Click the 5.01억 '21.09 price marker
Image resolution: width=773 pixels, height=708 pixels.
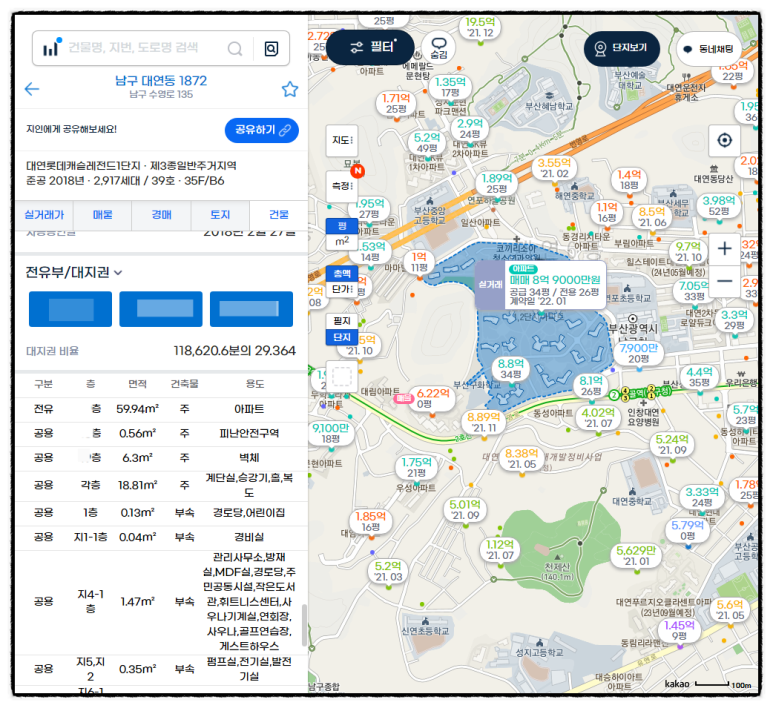465,510
